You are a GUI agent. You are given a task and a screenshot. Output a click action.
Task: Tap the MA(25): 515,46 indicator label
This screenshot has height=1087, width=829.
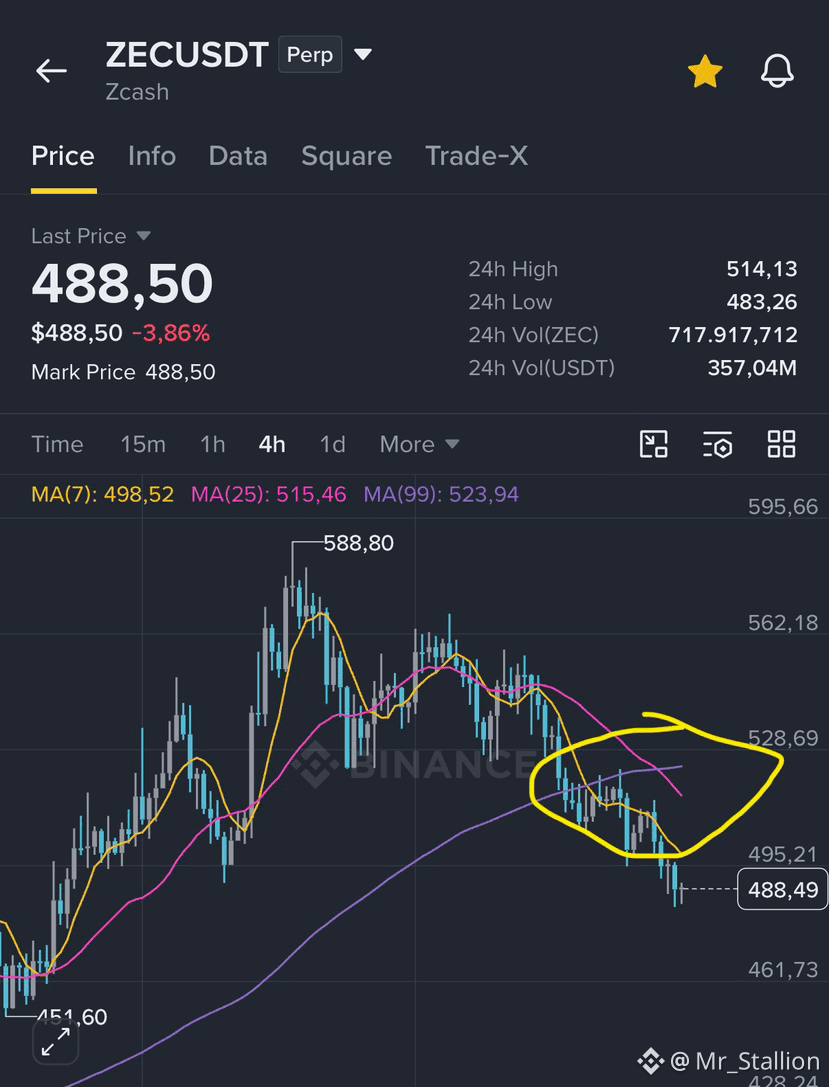coord(269,495)
